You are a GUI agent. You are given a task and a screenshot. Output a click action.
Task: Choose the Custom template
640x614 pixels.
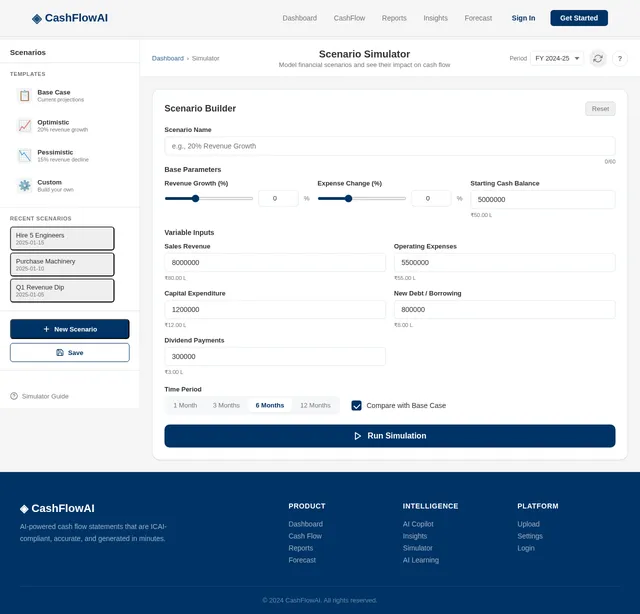(x=69, y=185)
